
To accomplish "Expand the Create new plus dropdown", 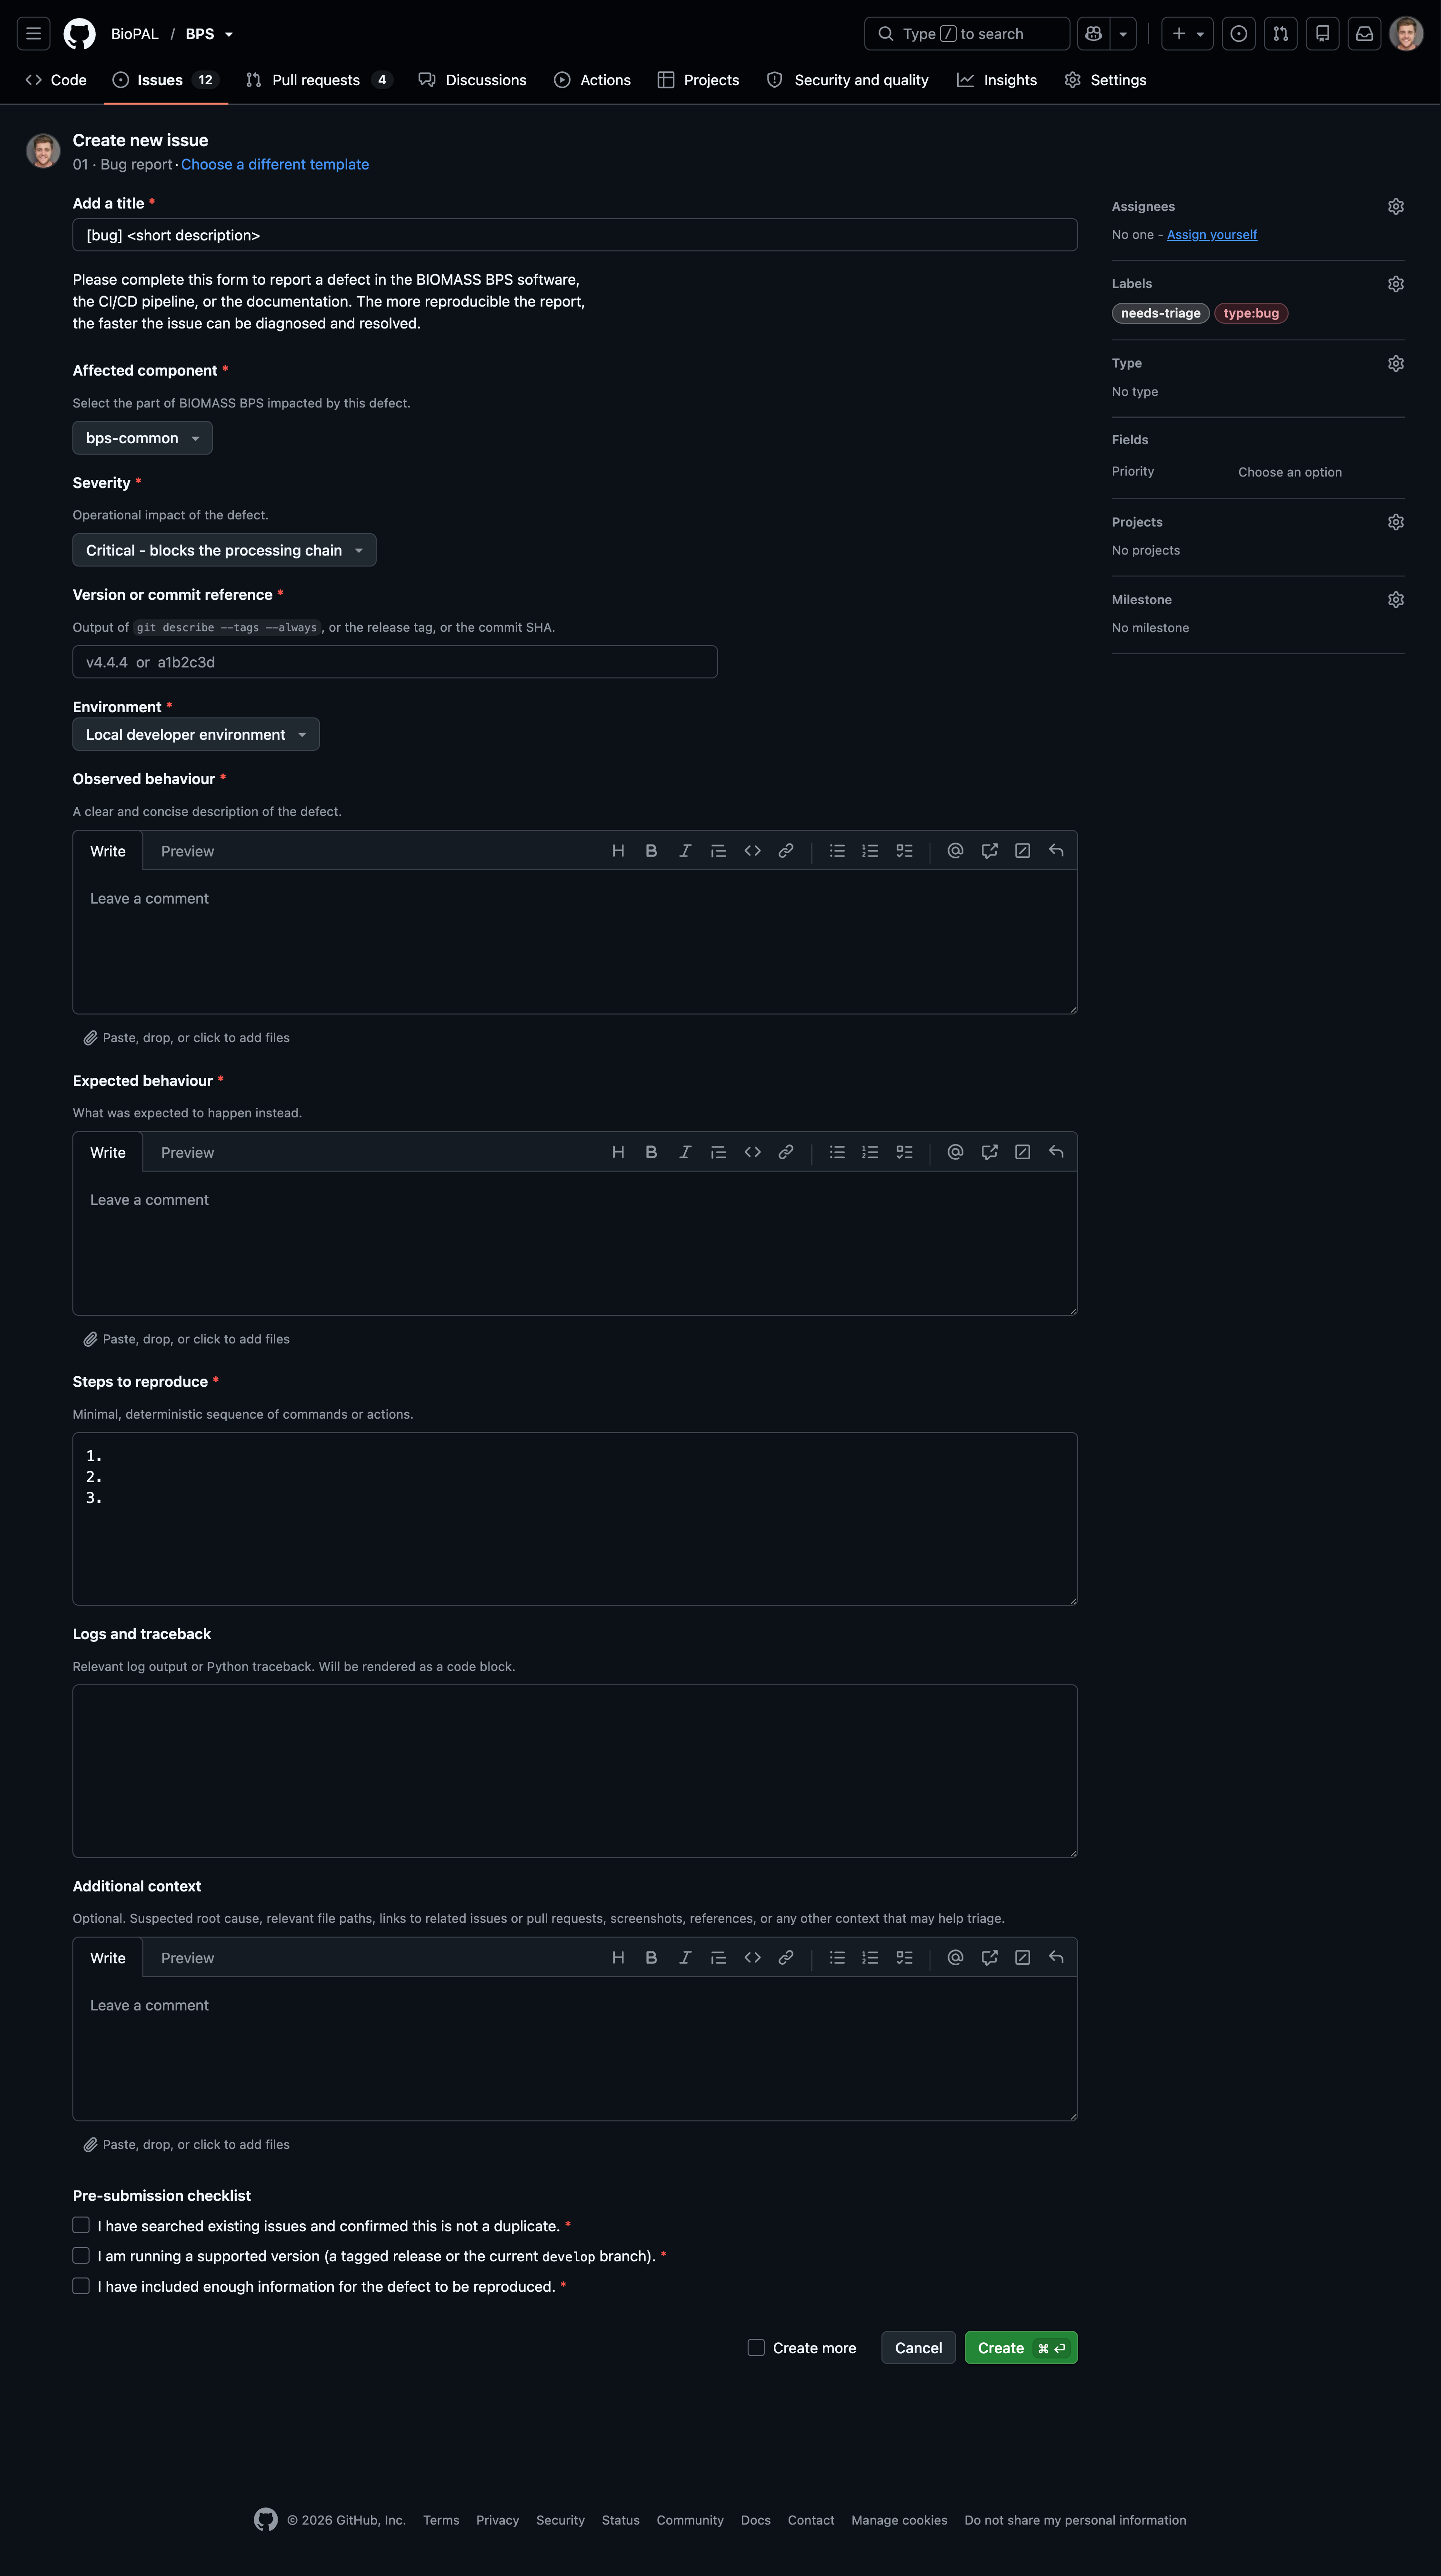I will coord(1188,34).
